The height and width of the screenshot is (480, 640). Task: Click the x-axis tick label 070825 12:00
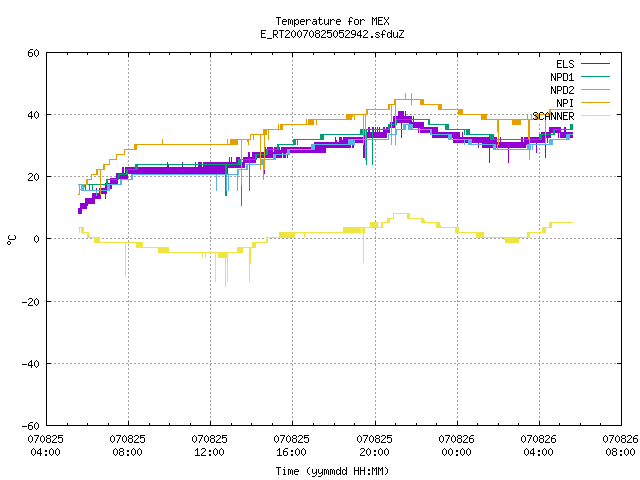tap(210, 446)
